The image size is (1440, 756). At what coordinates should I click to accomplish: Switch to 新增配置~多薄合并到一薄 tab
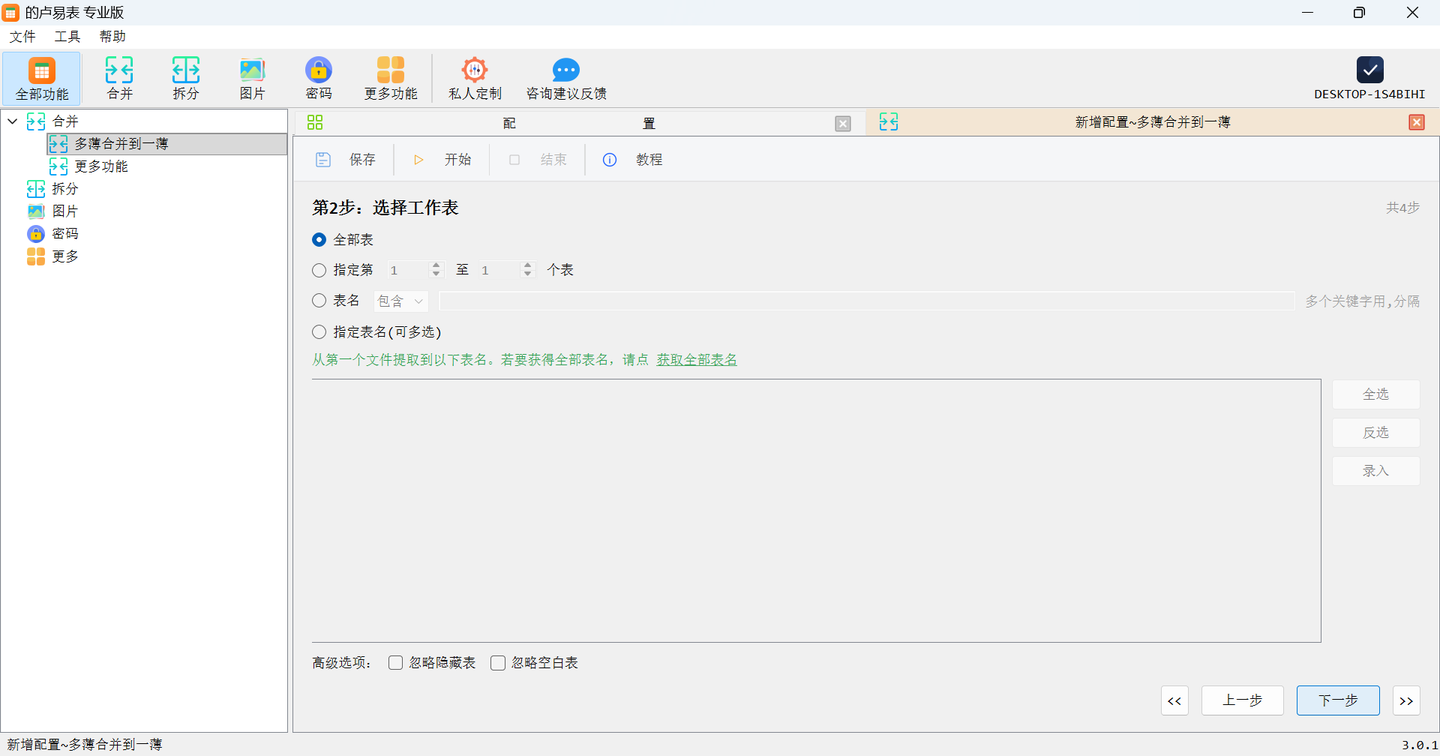[x=1152, y=123]
